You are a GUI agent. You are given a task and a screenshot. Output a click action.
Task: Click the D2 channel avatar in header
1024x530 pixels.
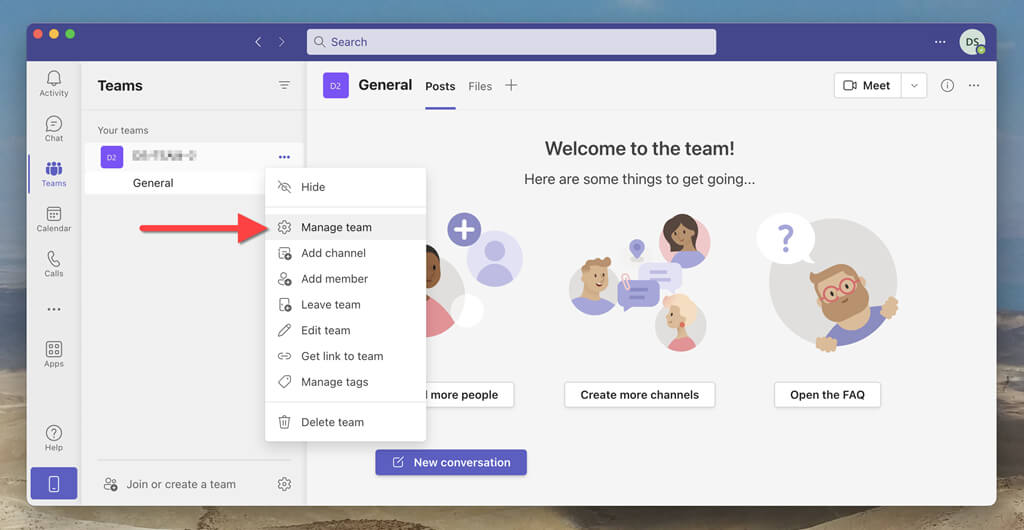(336, 86)
